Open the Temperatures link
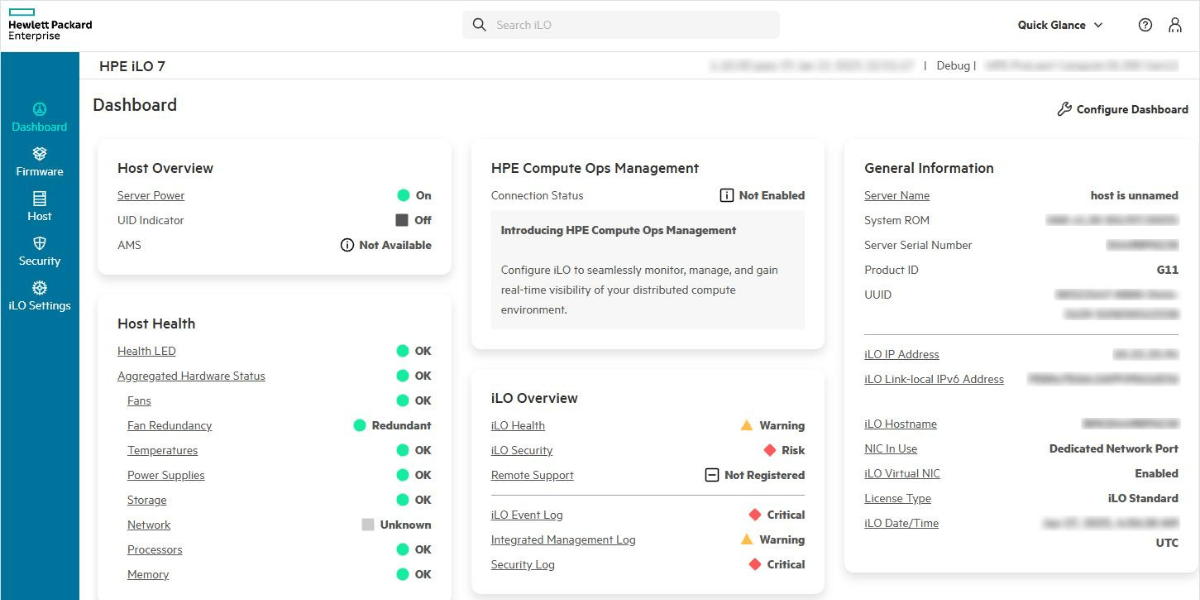The image size is (1200, 600). pyautogui.click(x=162, y=451)
